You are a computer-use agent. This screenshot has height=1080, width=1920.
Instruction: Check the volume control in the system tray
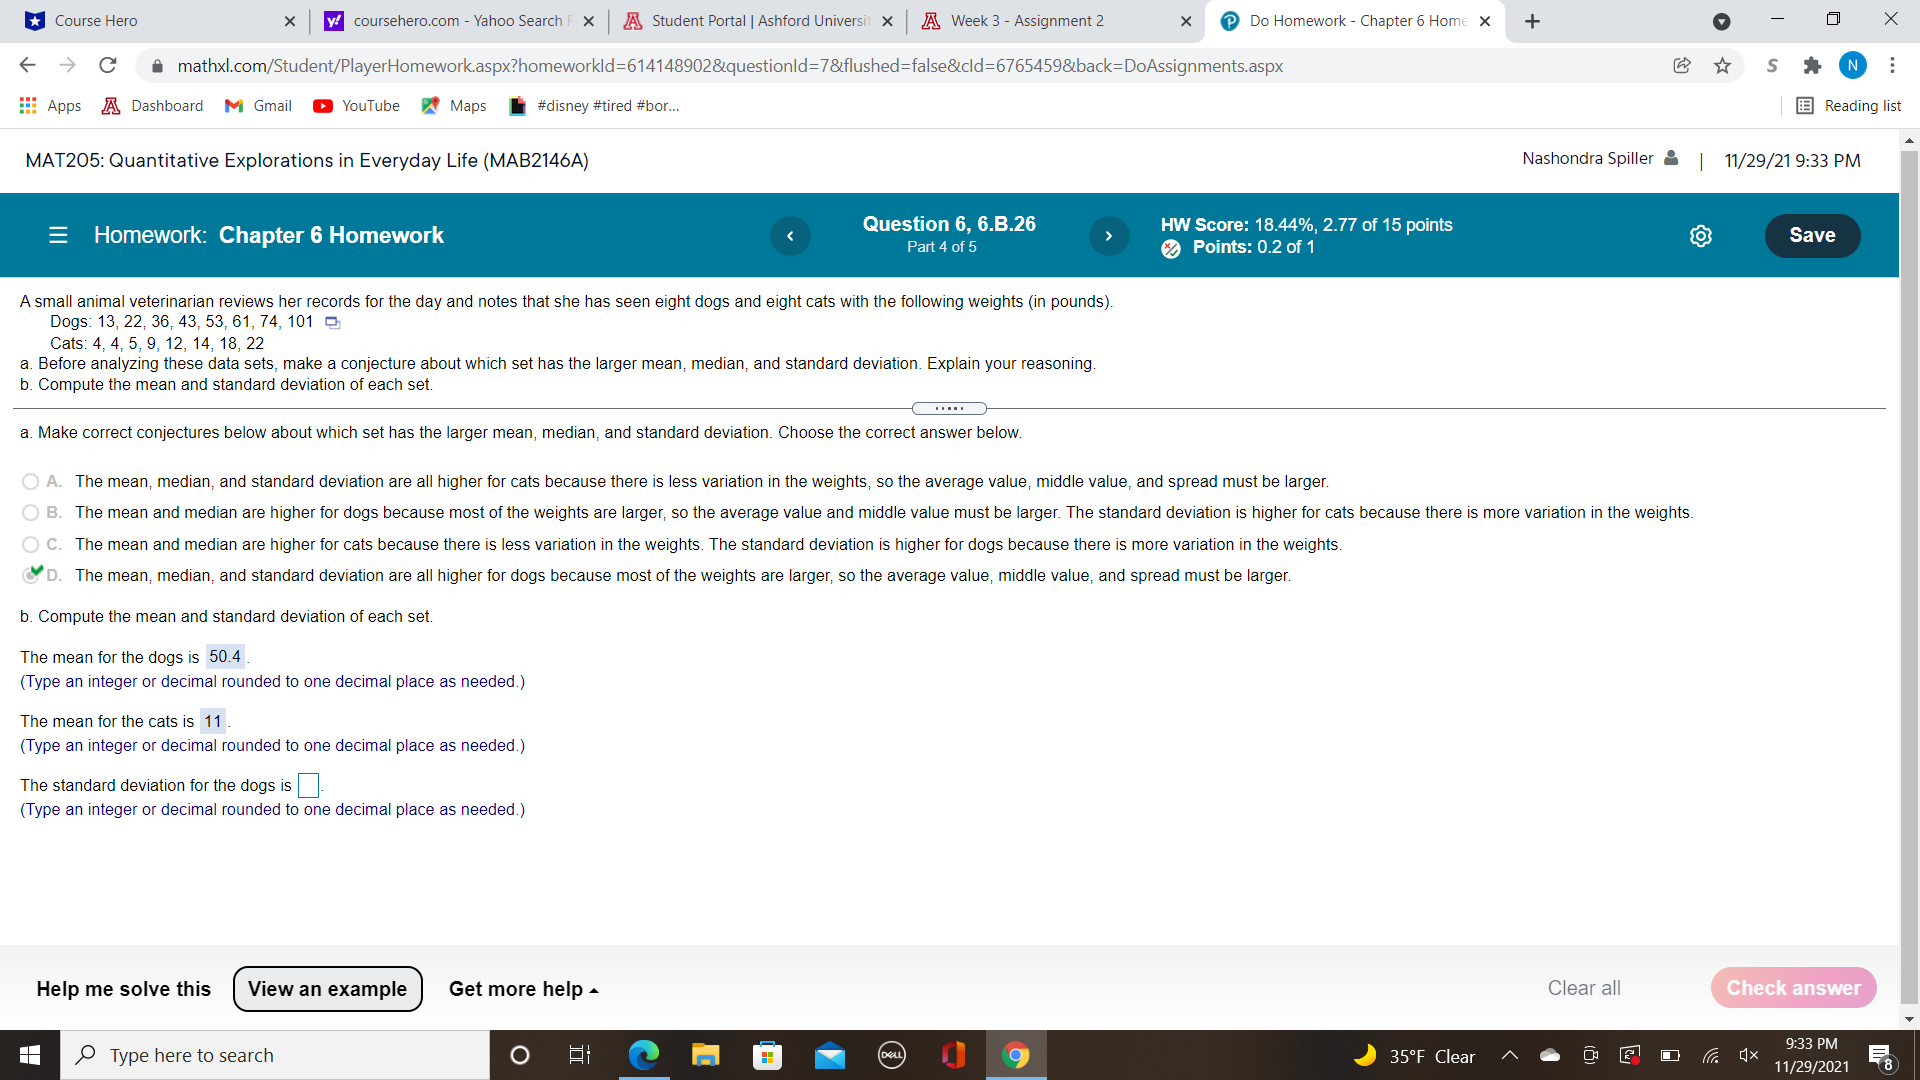(1749, 1054)
